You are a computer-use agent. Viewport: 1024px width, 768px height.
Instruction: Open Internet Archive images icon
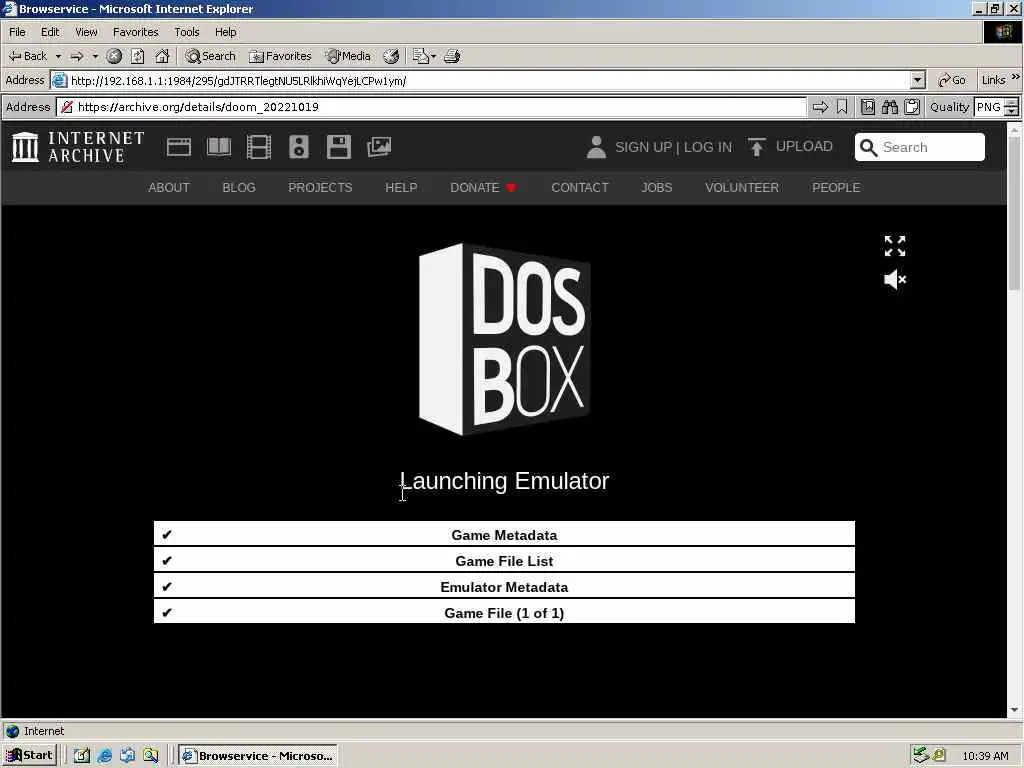click(x=379, y=147)
